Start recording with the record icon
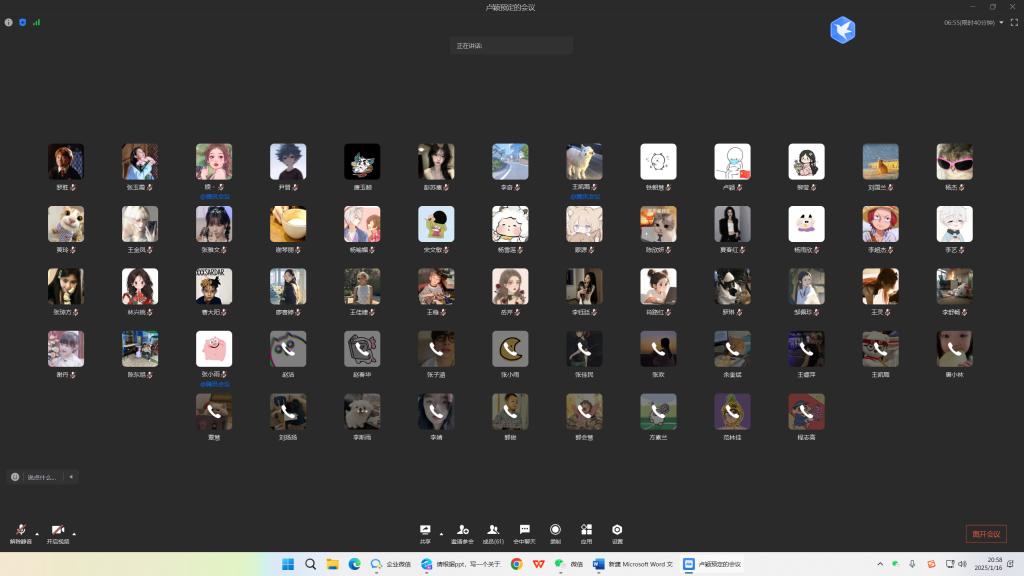Screen dimensions: 1024x576 (555, 530)
